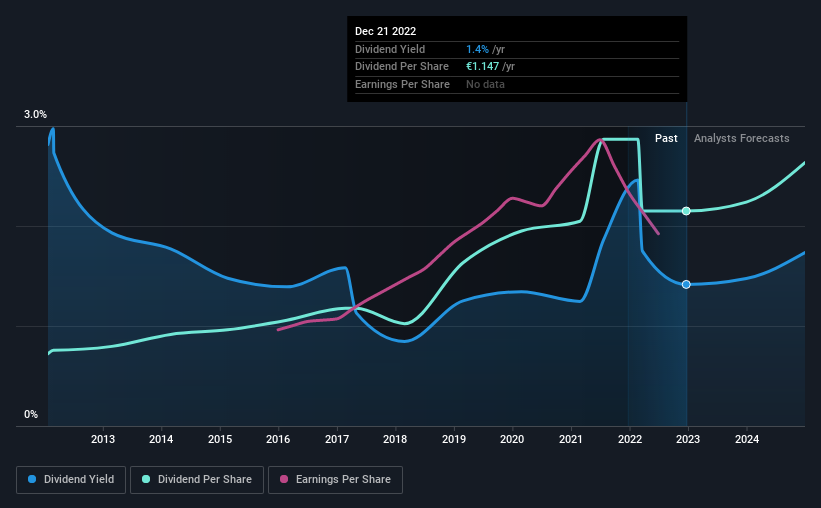821x508 pixels.
Task: Toggle the Dividend Yield legend series
Action: coord(71,480)
